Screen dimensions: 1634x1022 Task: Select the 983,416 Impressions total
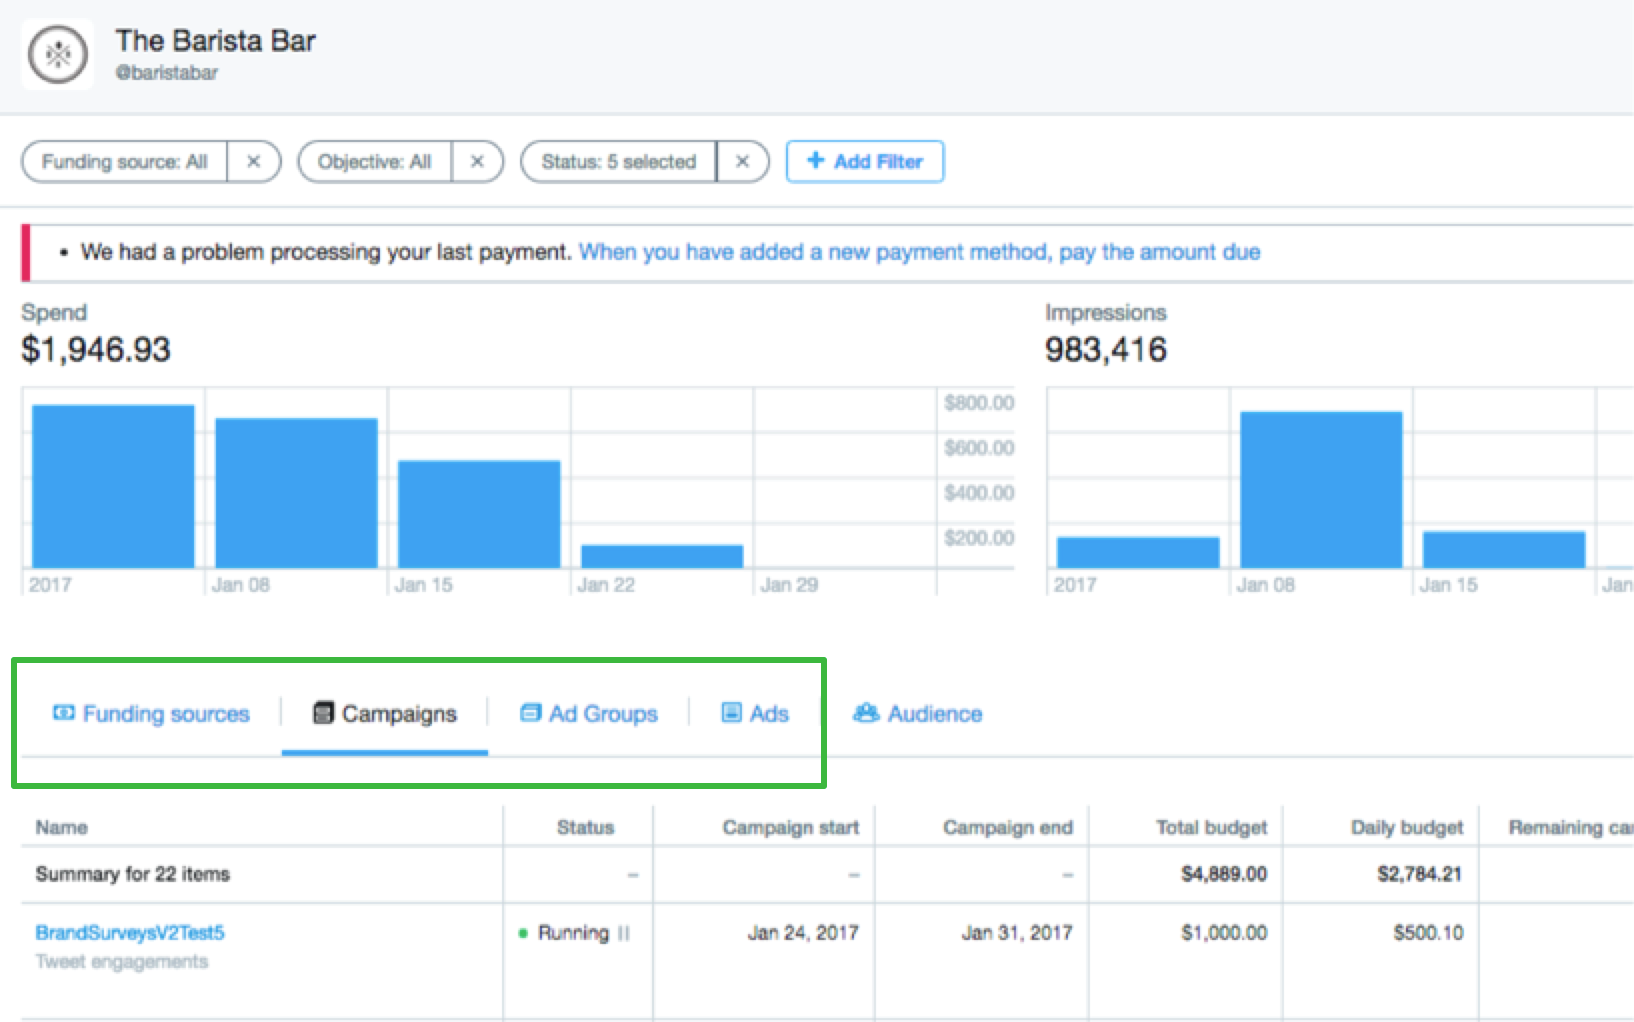point(1106,350)
